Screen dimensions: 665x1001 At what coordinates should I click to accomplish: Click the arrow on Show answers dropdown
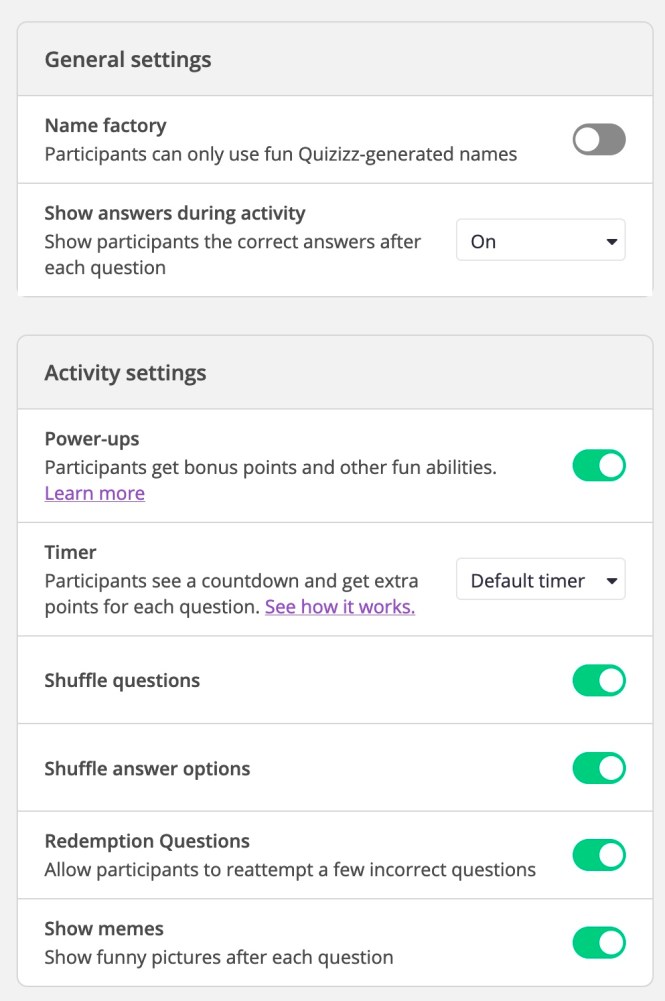[x=611, y=242]
